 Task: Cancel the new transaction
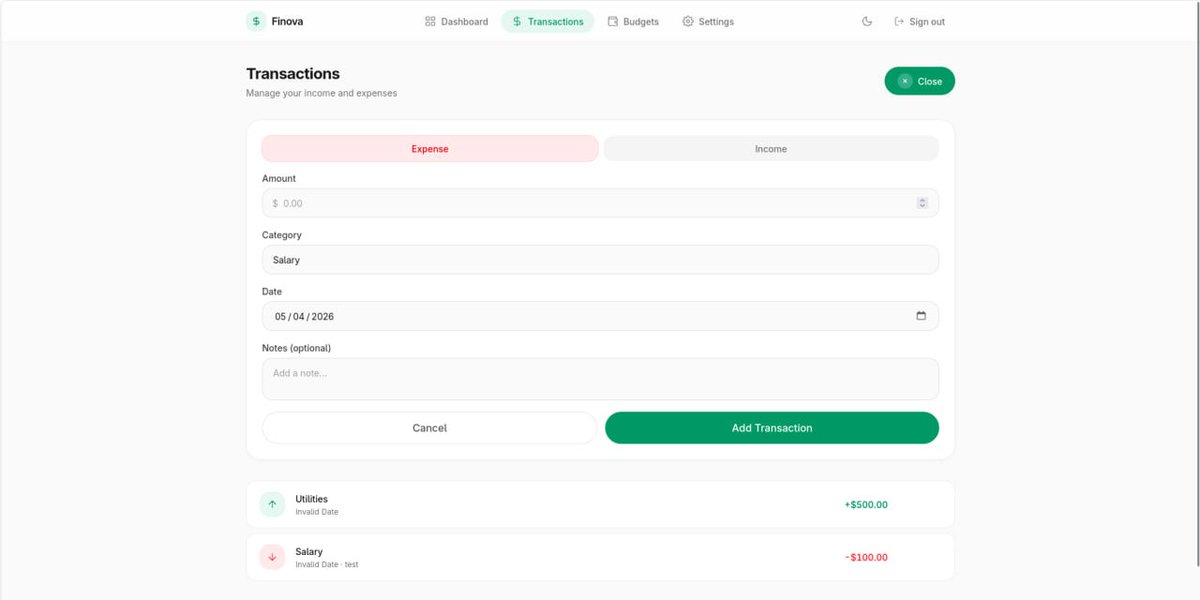pos(430,428)
